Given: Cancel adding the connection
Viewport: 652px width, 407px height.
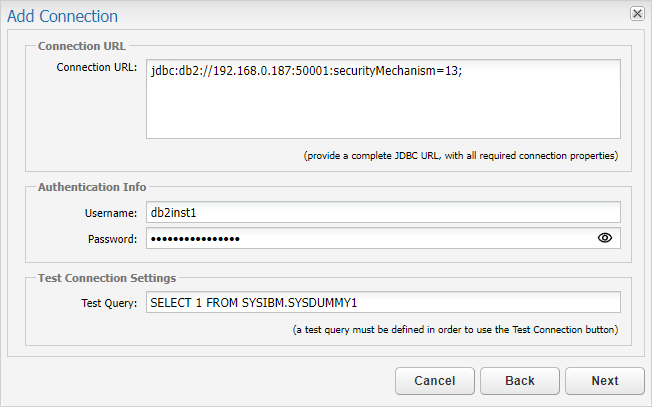Looking at the screenshot, I should pyautogui.click(x=435, y=381).
